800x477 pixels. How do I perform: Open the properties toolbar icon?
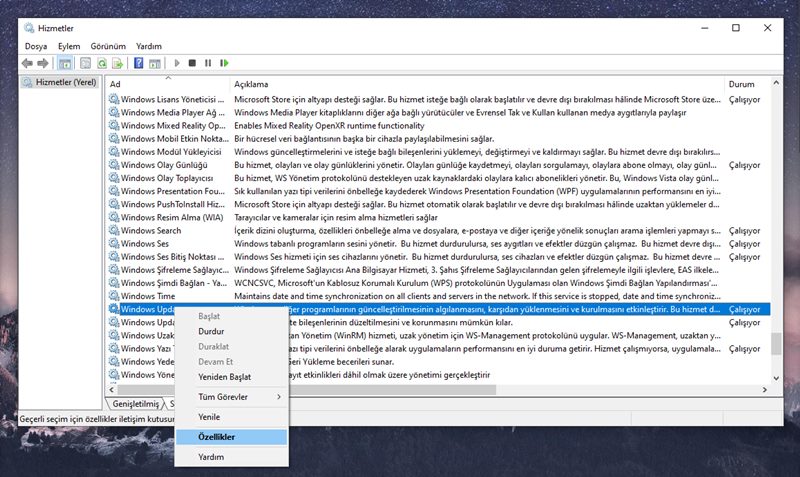tap(85, 63)
